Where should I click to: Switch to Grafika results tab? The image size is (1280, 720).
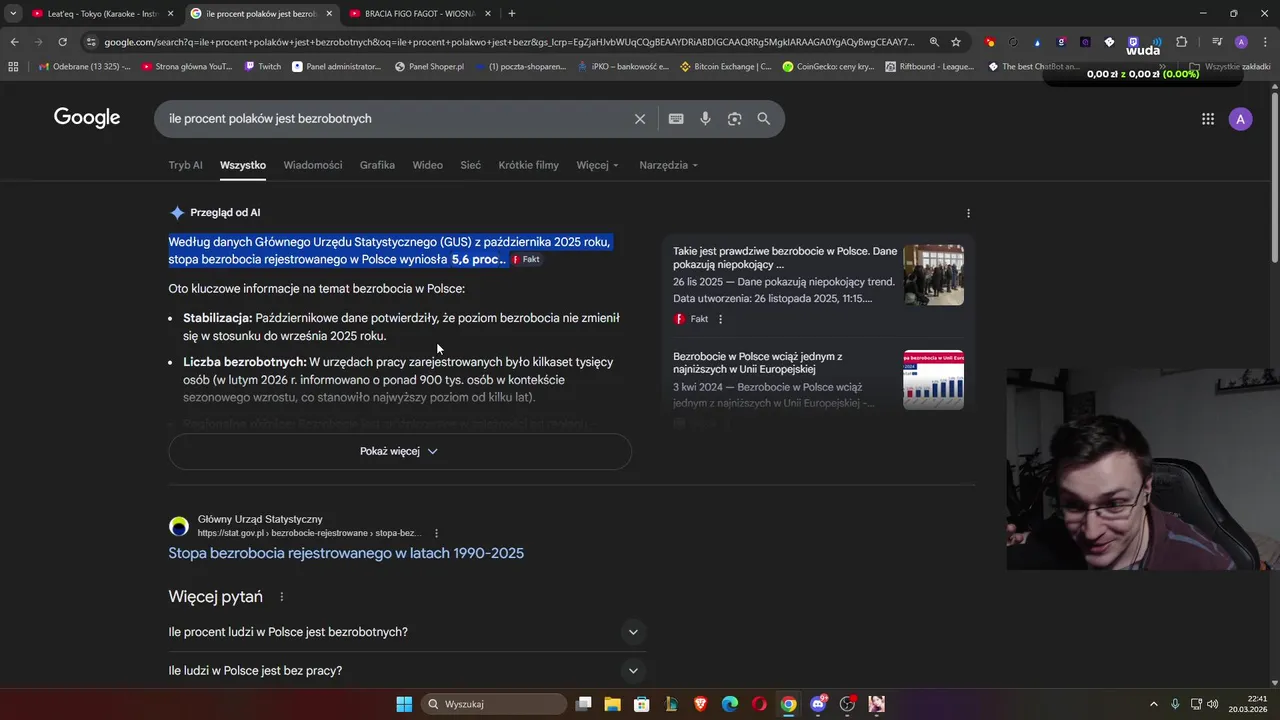(x=377, y=165)
